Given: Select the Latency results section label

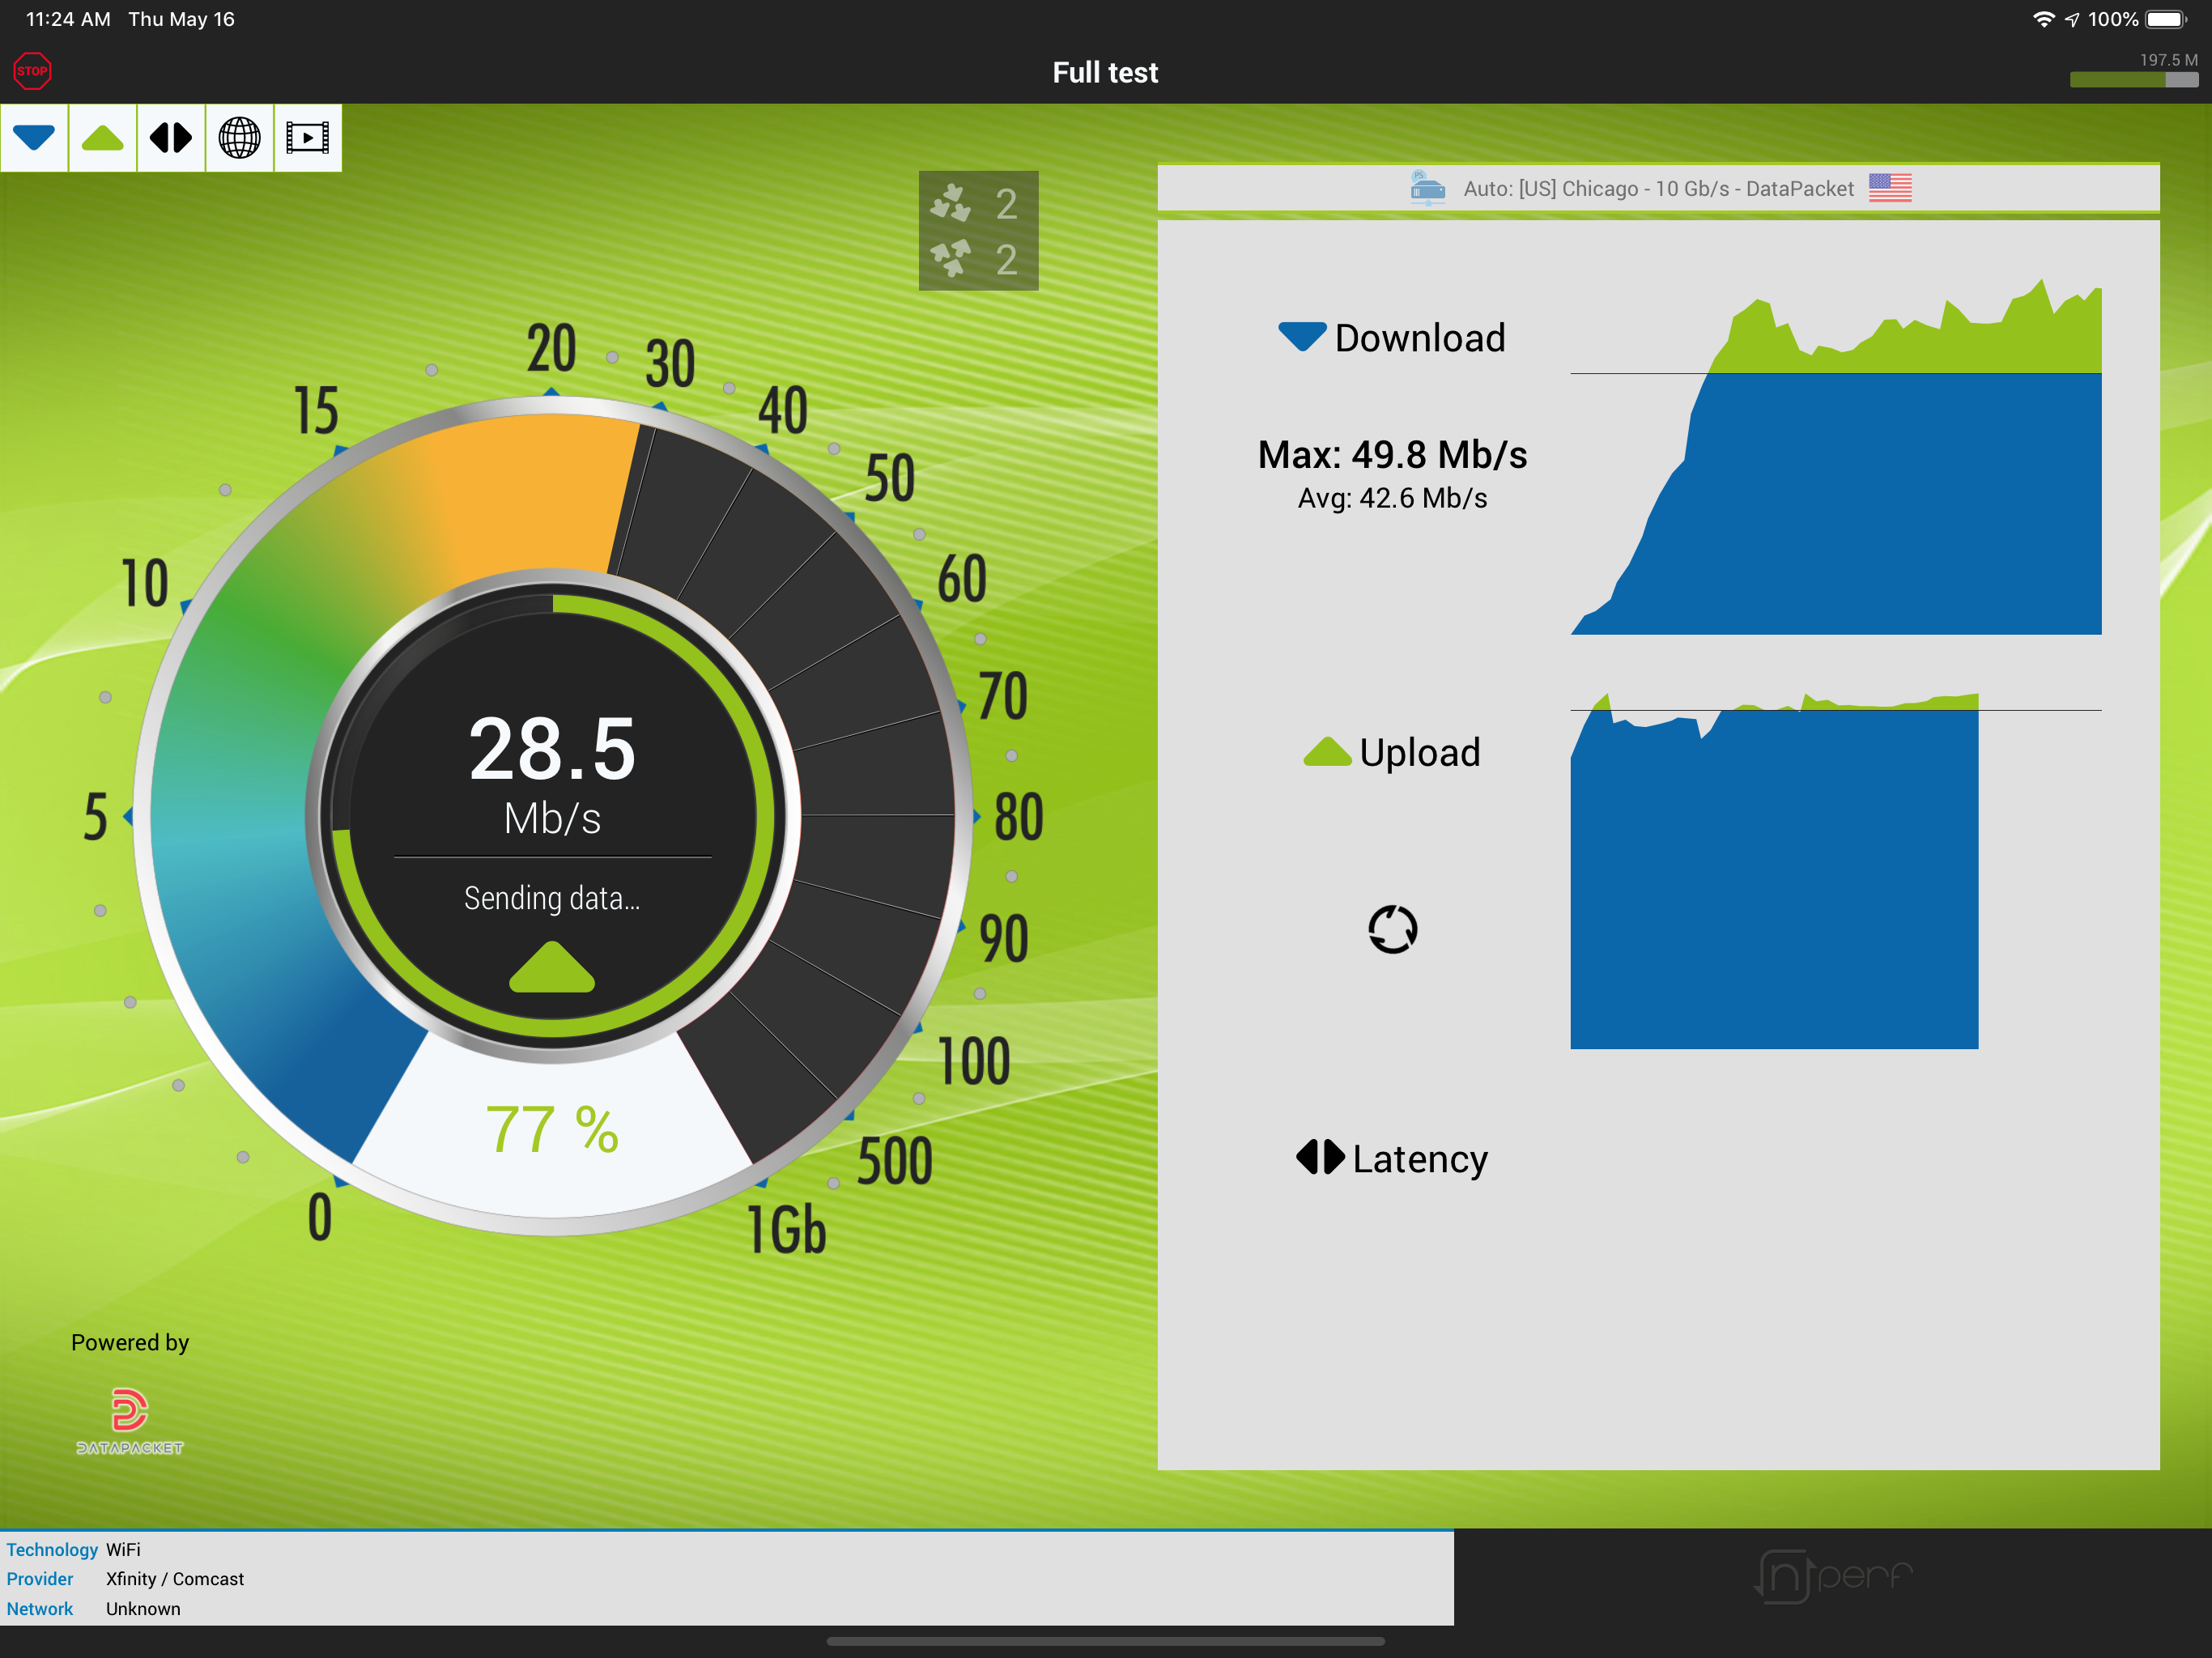Looking at the screenshot, I should [1392, 1158].
